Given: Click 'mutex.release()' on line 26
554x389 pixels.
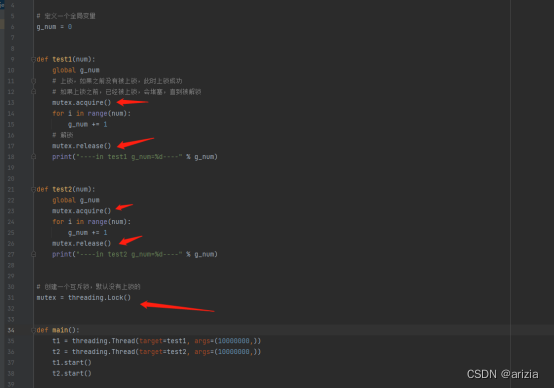Looking at the screenshot, I should tap(82, 243).
